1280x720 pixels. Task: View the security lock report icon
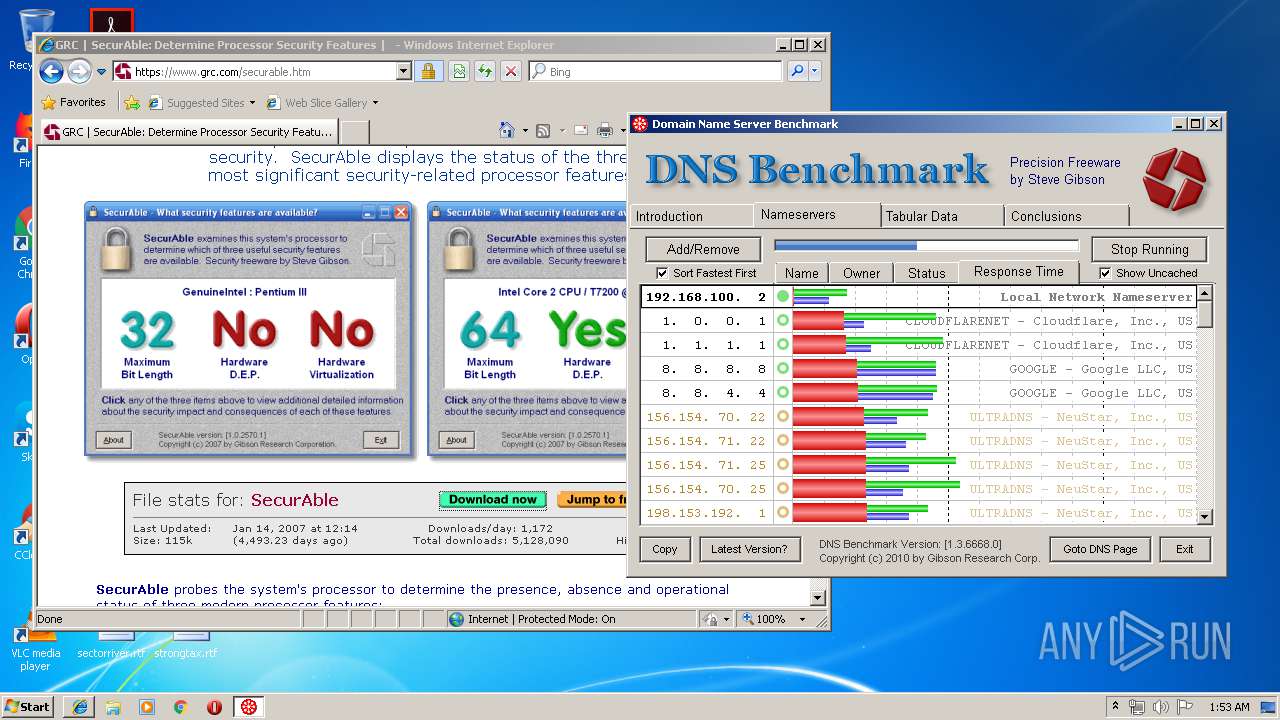click(428, 72)
